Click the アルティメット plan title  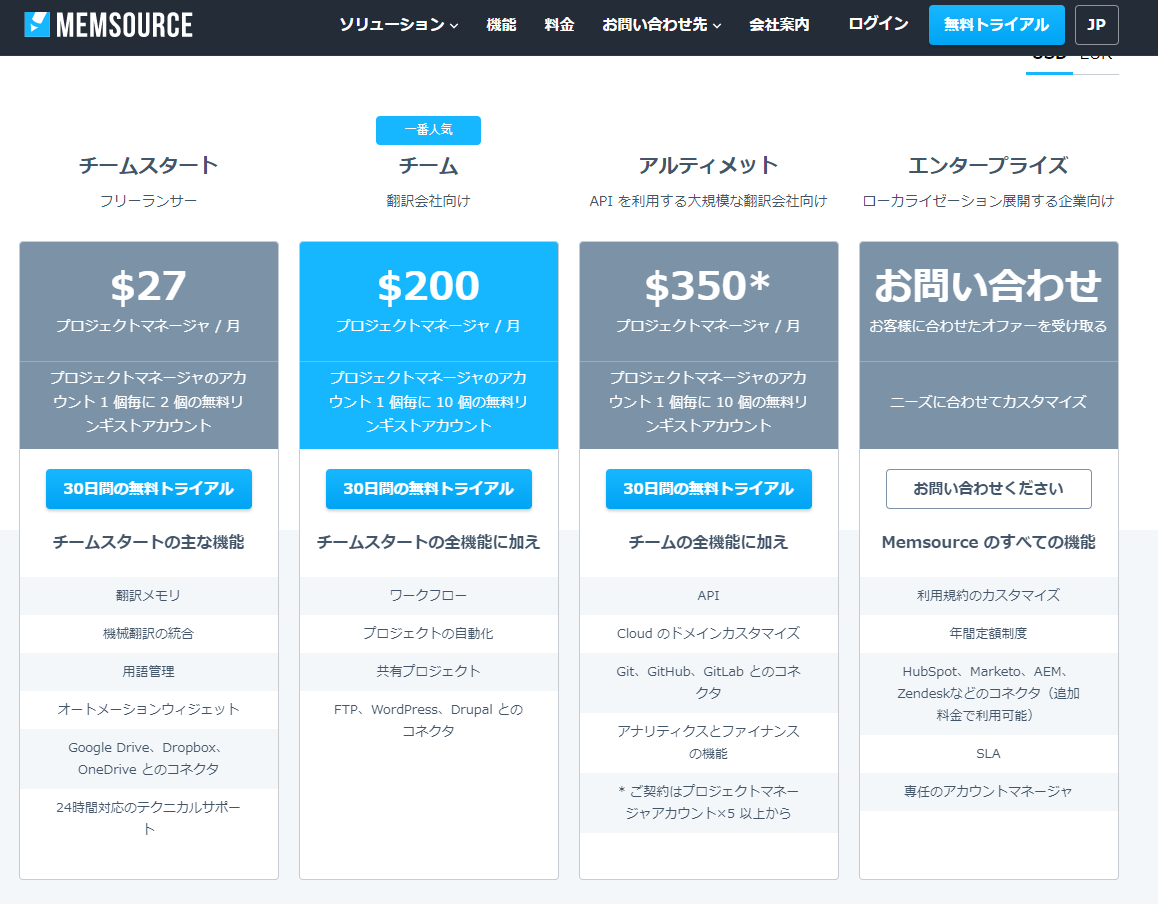[x=708, y=165]
